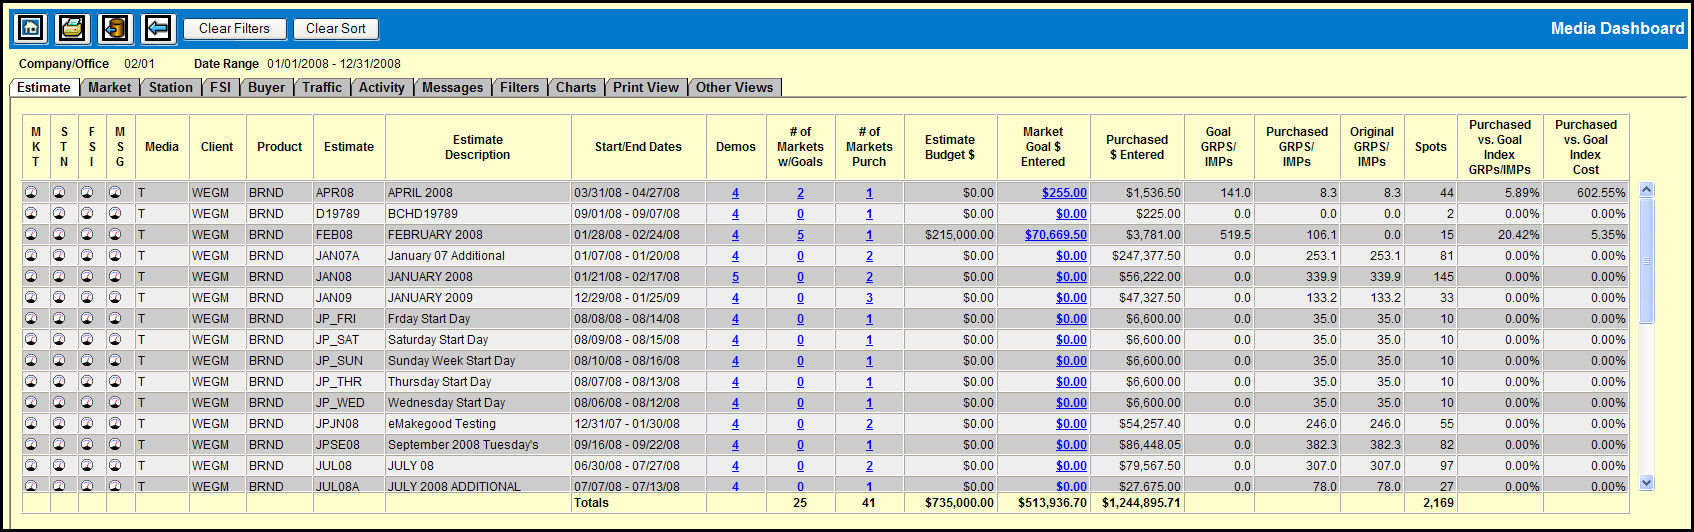Click the $255.00 market goal link
Image resolution: width=1694 pixels, height=532 pixels.
pos(1064,193)
